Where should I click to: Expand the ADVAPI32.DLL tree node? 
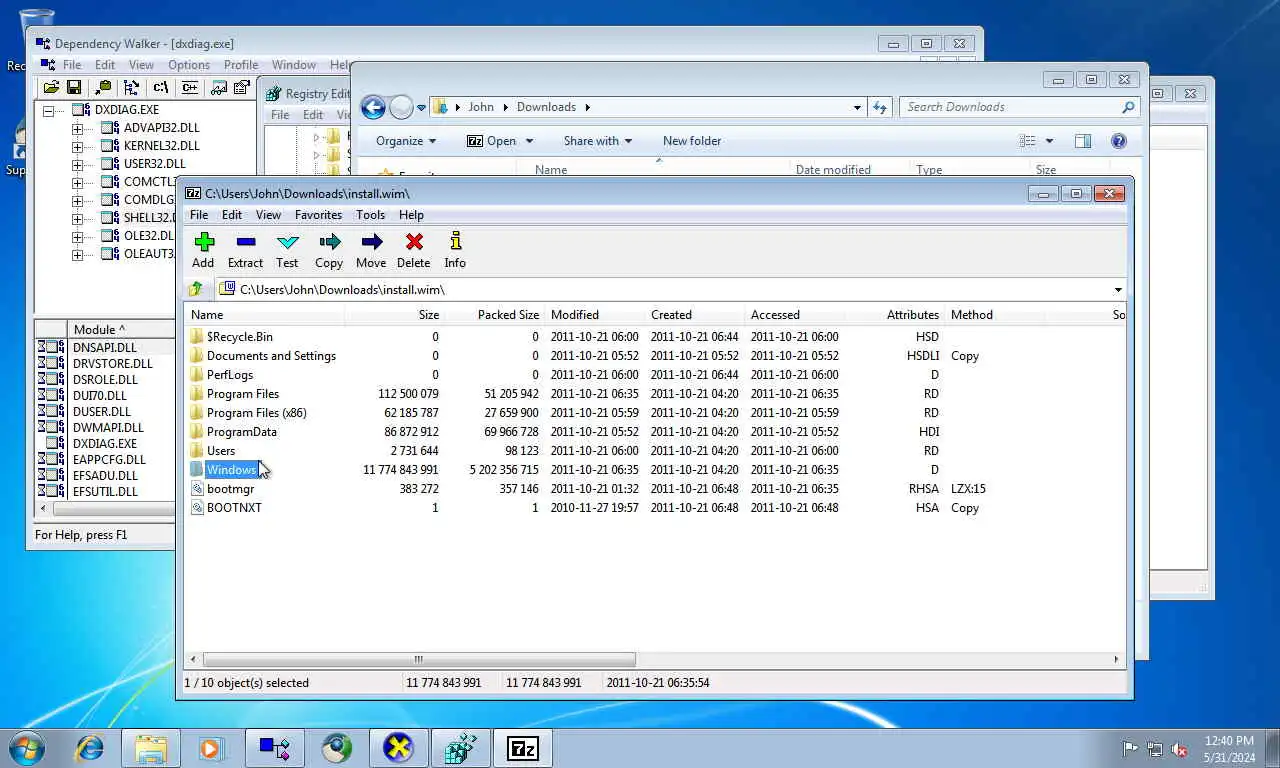(78, 128)
